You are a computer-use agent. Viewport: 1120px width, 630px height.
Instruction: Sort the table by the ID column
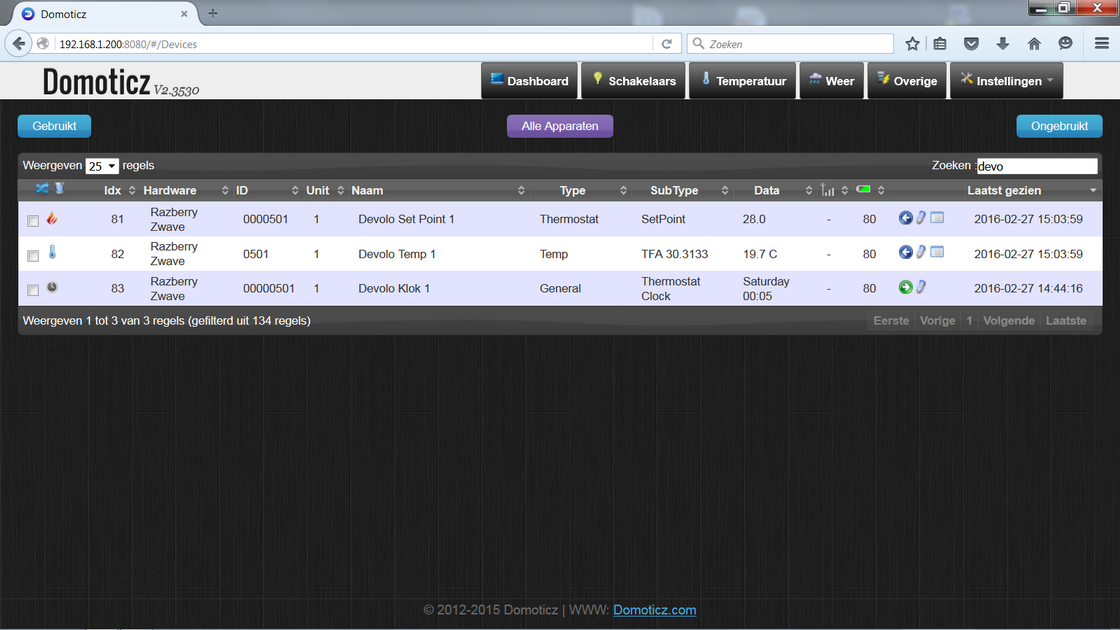point(242,190)
